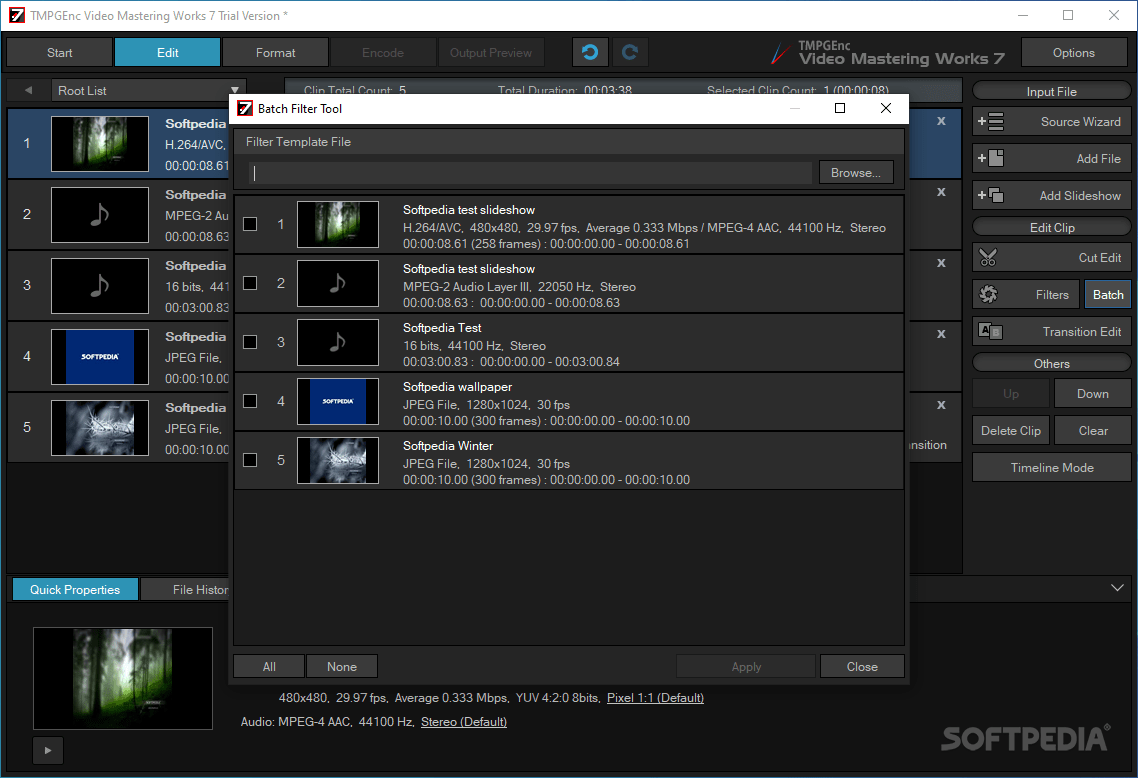The image size is (1138, 778).
Task: Select clip 2 music note thumbnail in main list
Action: tap(100, 215)
